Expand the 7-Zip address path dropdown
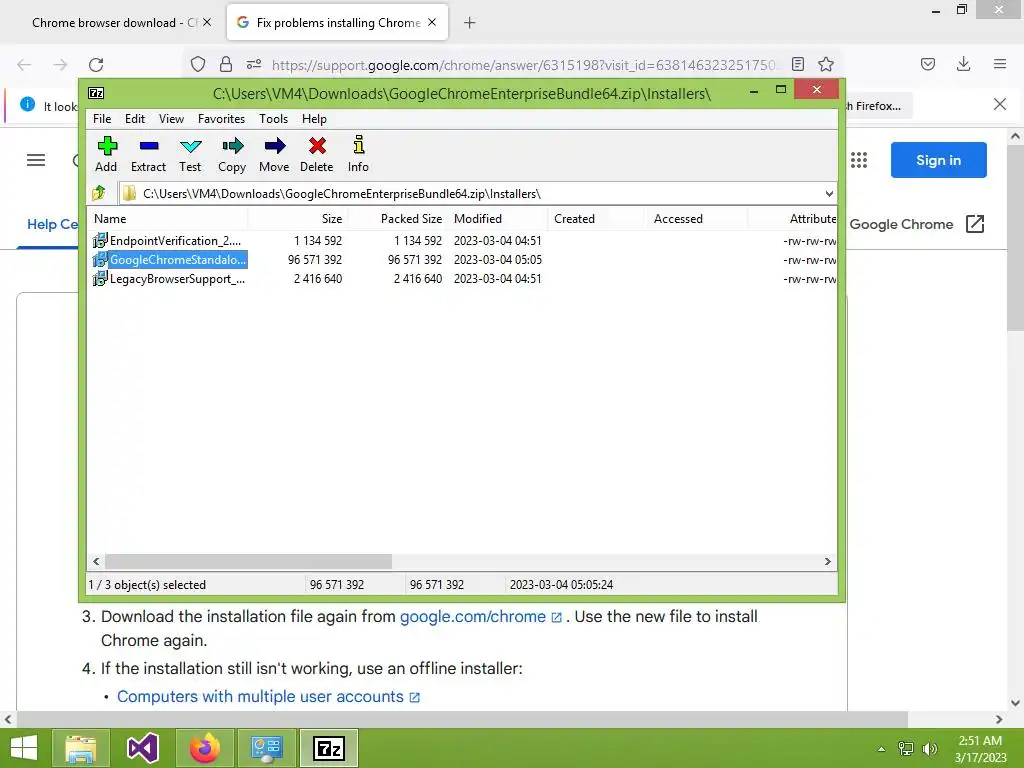 (829, 194)
